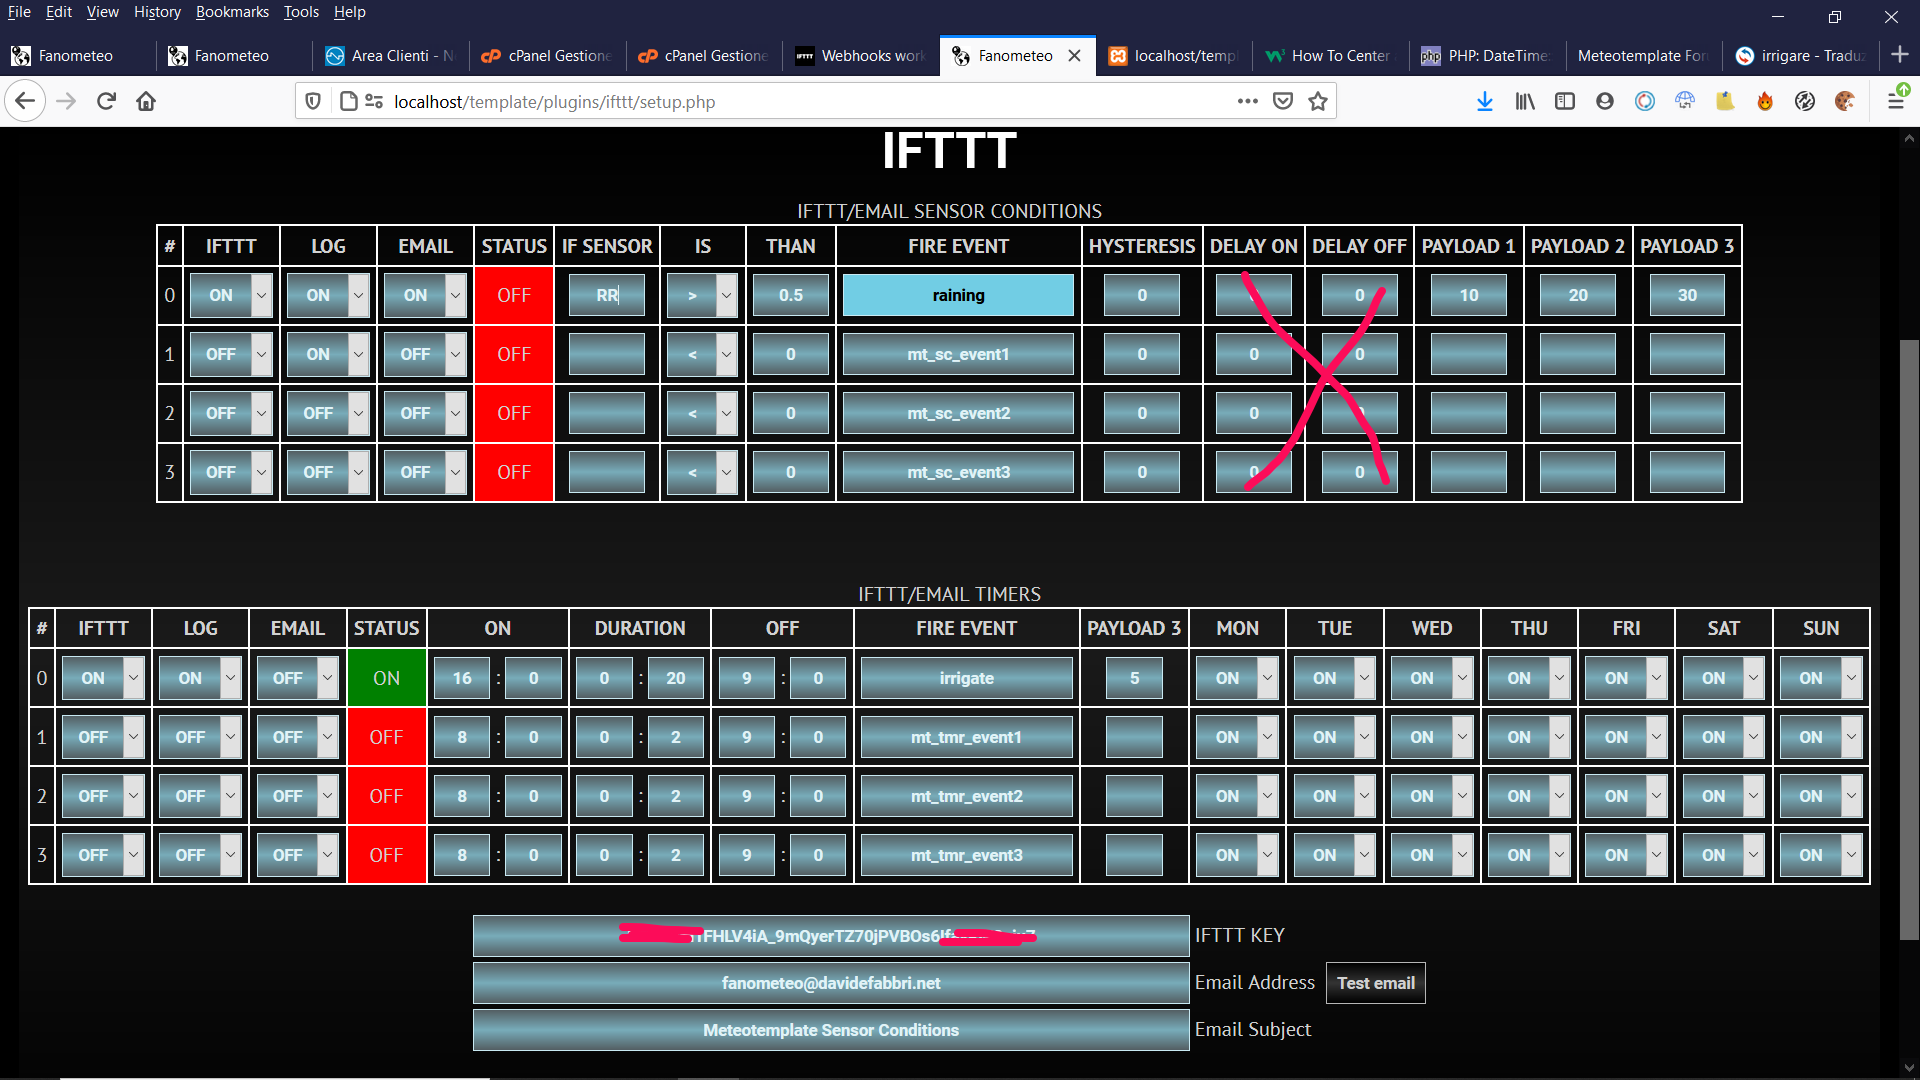Open the History menu
This screenshot has width=1920, height=1080.
coord(157,12)
